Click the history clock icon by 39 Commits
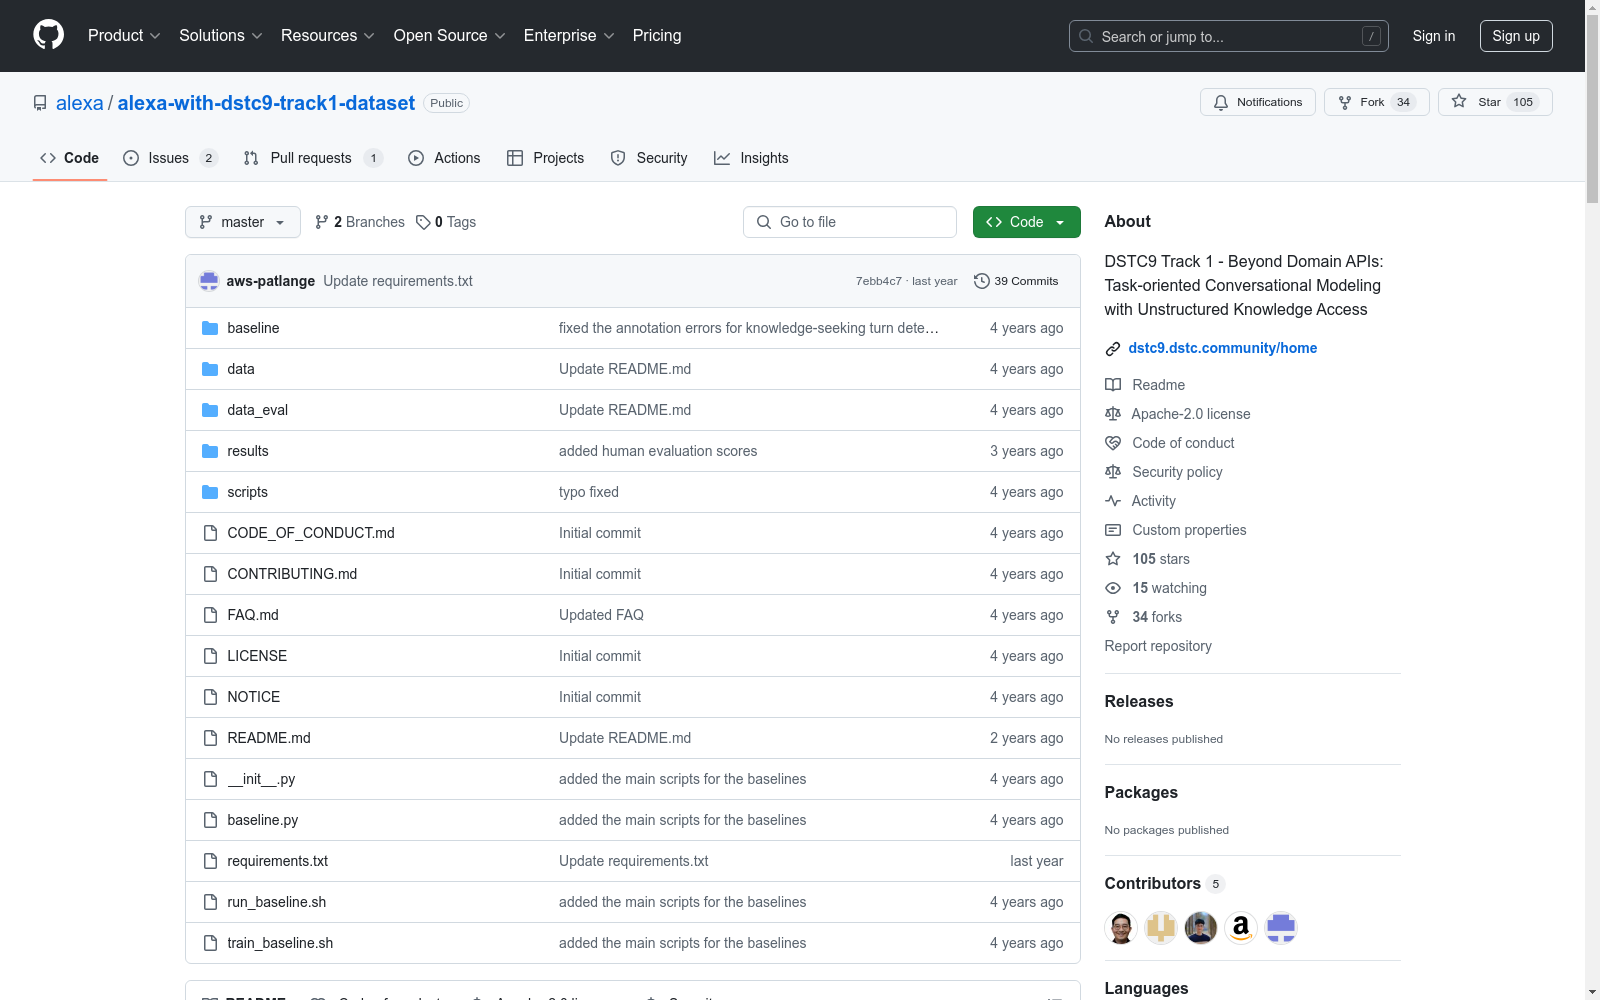The image size is (1600, 1000). [982, 281]
